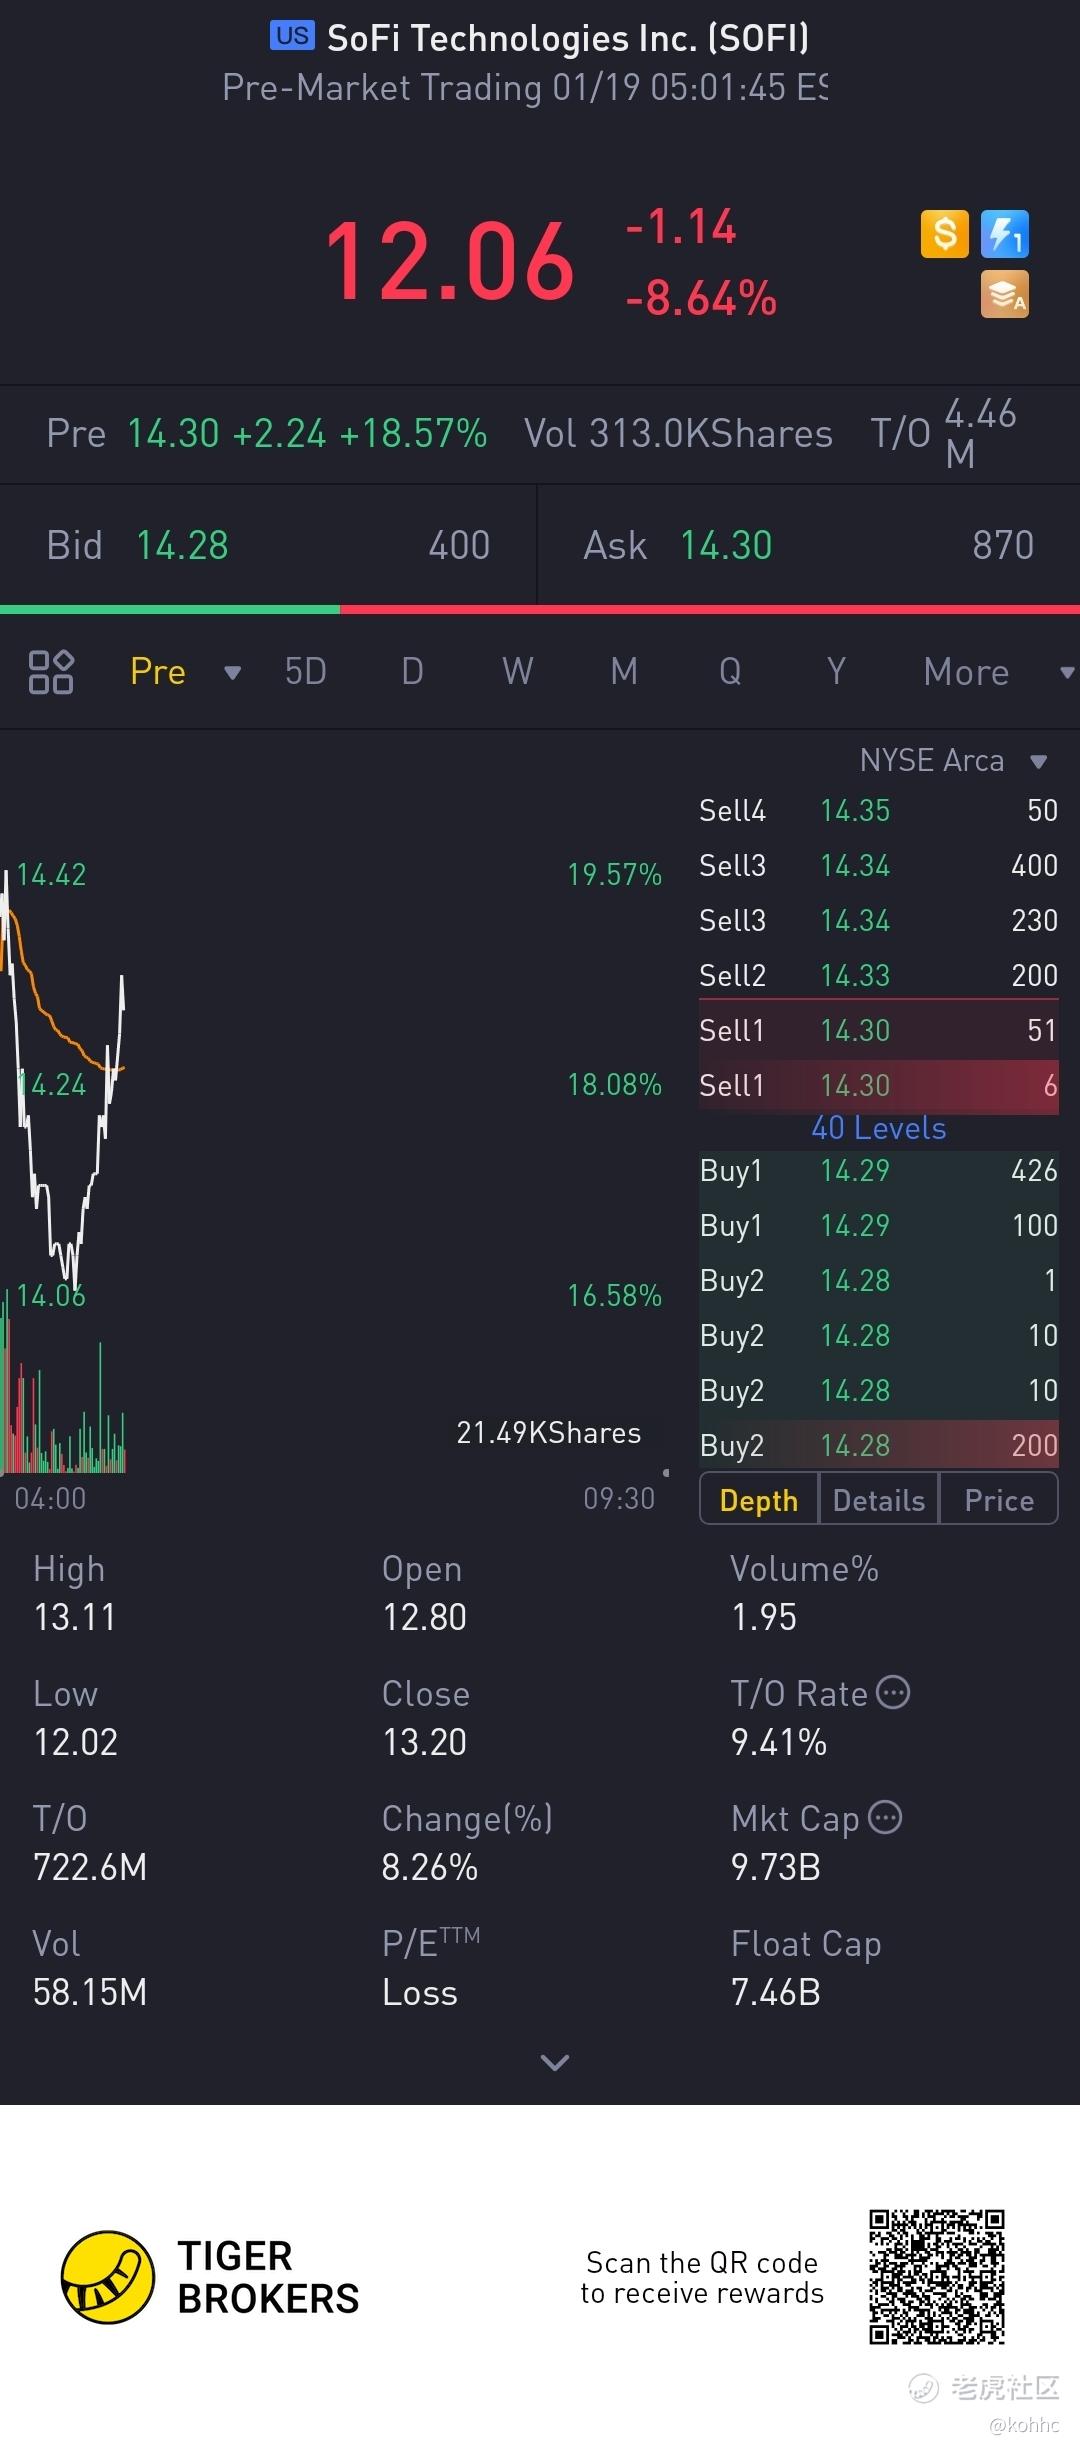The width and height of the screenshot is (1080, 2450).
Task: Open the Price tab
Action: point(999,1500)
